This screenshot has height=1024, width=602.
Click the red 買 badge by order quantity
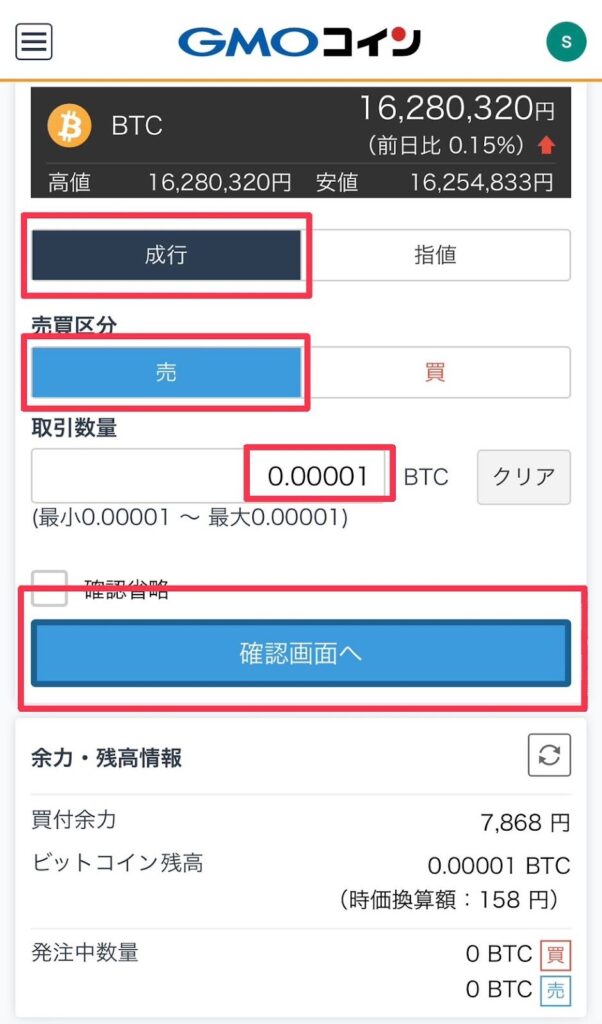click(555, 954)
